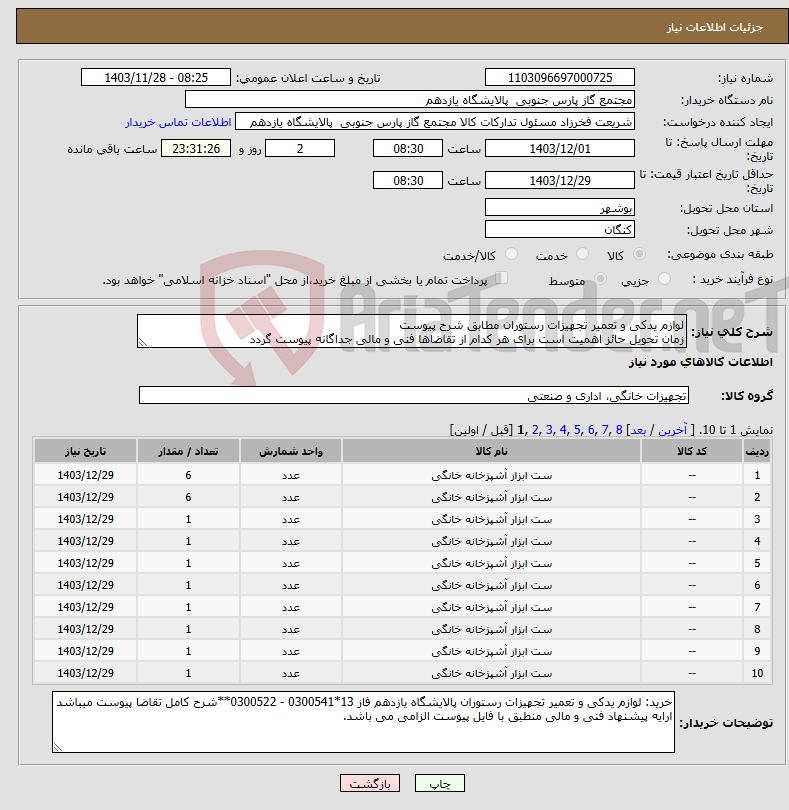This screenshot has height=810, width=789.
Task: Select the جزیی purchase type radio
Action: coord(664,279)
